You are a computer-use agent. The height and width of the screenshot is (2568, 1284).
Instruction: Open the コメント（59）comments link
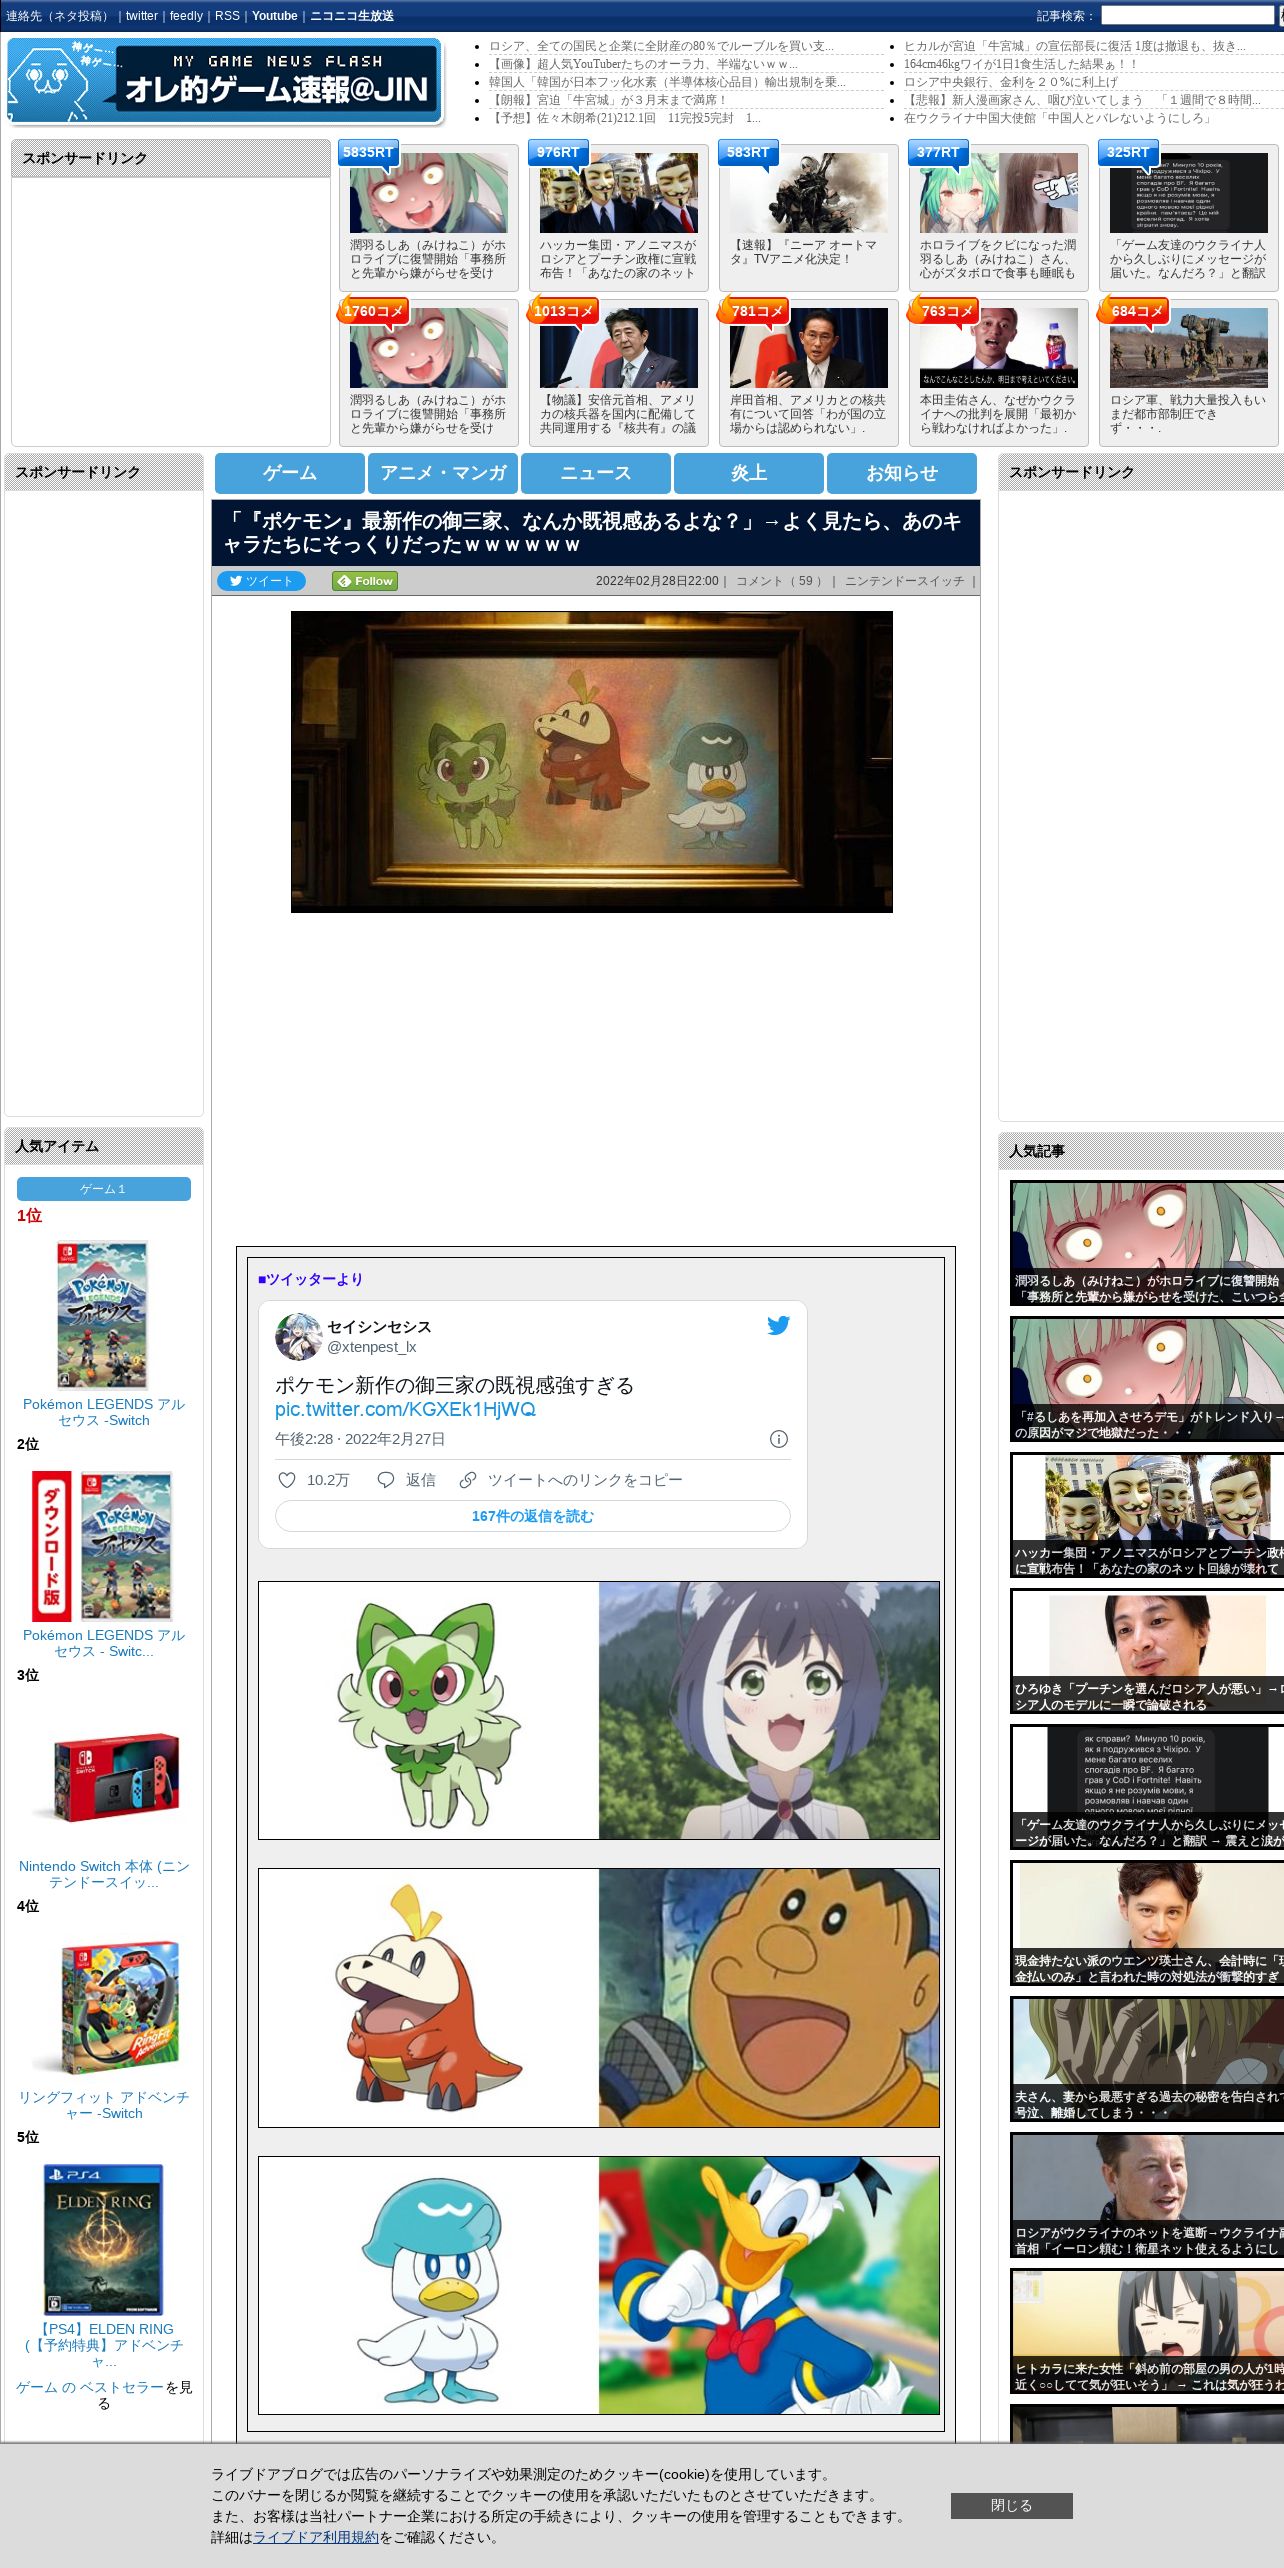(780, 581)
